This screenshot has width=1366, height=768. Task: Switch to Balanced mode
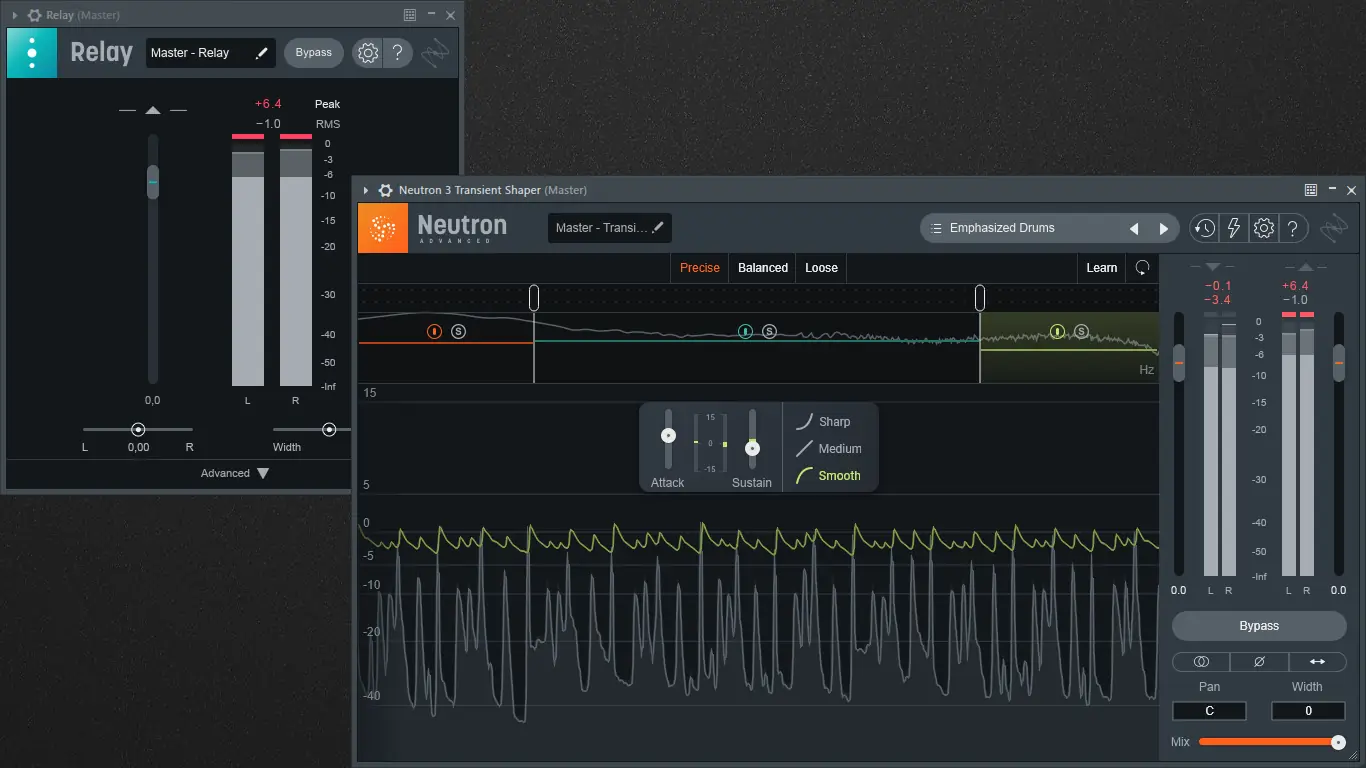[763, 268]
